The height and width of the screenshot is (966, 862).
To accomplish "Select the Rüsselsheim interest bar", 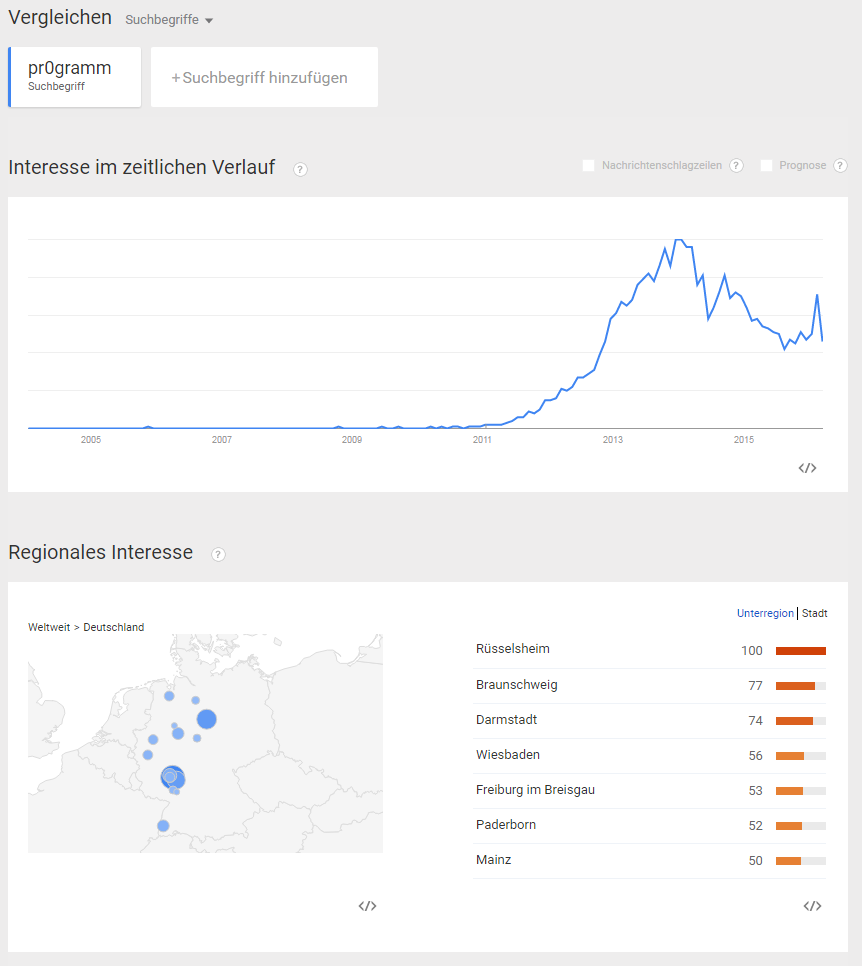I will [x=800, y=651].
